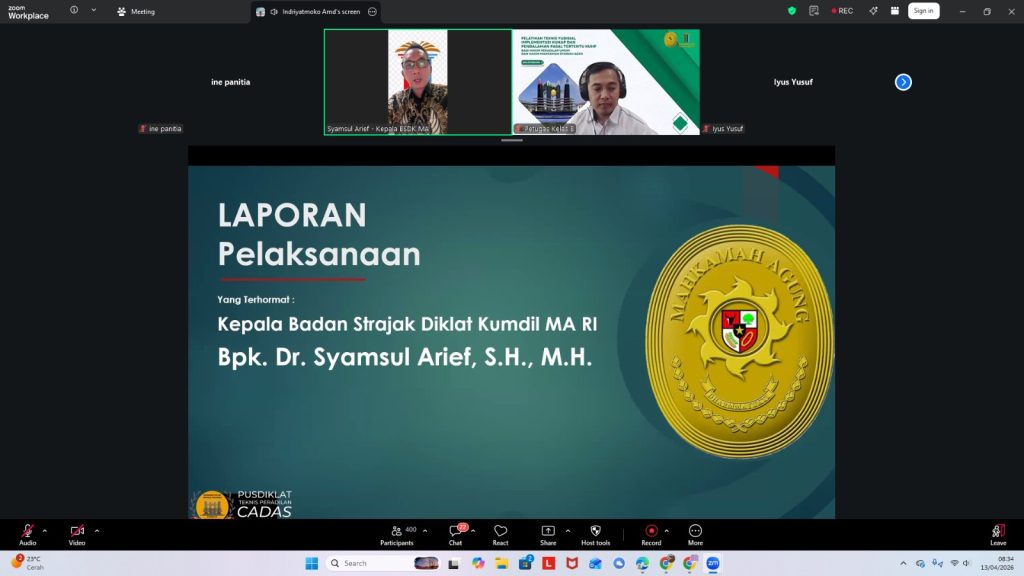1024x576 pixels.
Task: Open the Chat panel
Action: coord(456,532)
